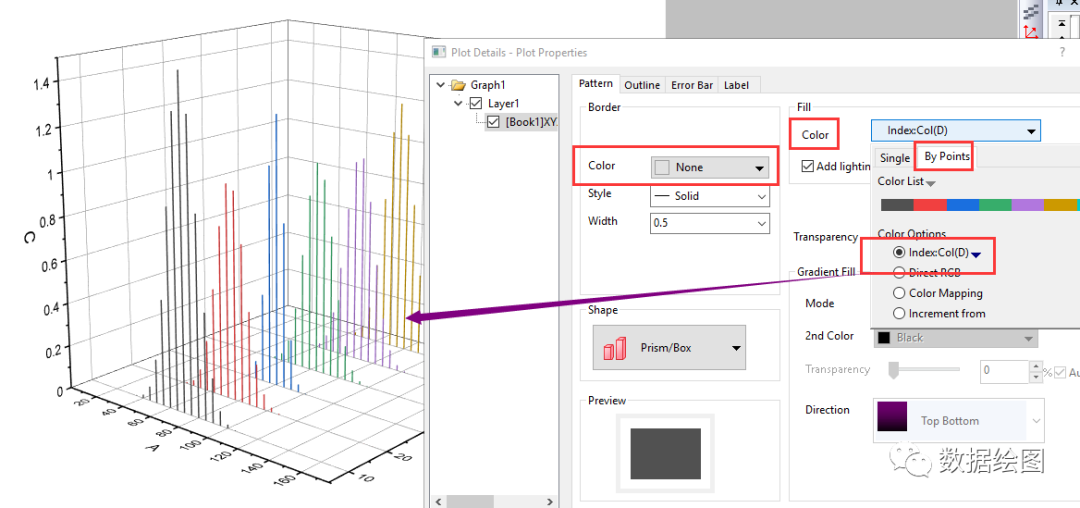
Task: Toggle the Layer1 checkbox
Action: pos(475,103)
